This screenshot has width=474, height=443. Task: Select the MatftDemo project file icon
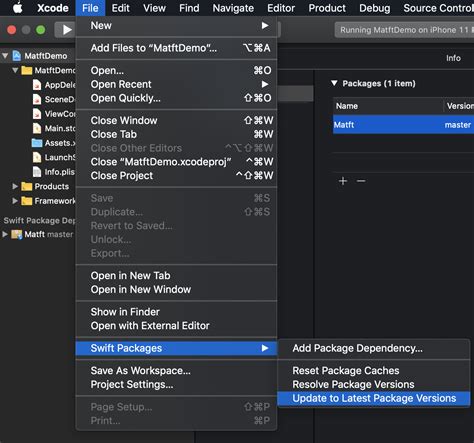click(17, 56)
